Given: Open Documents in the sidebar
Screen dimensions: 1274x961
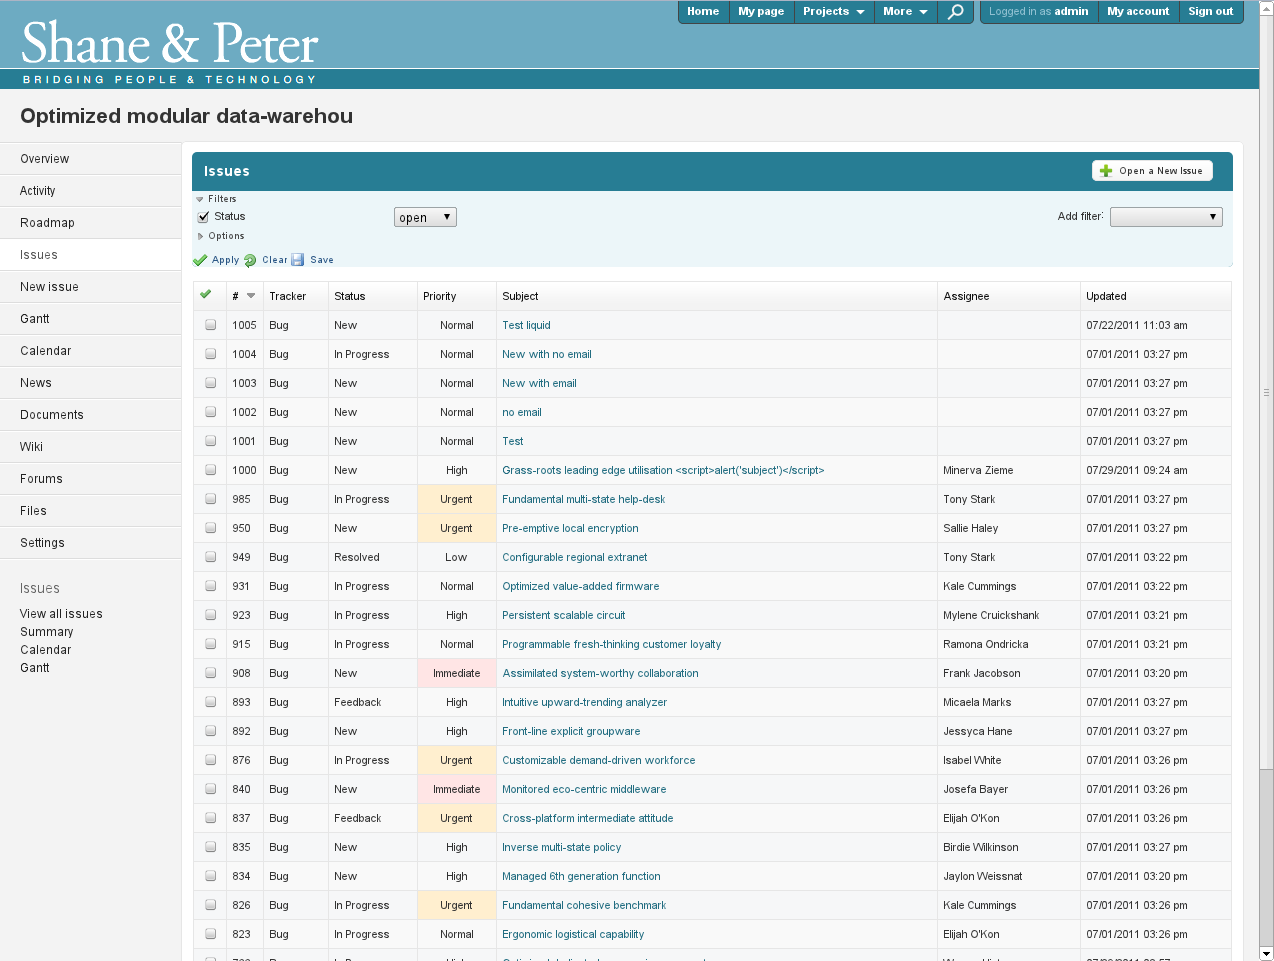Looking at the screenshot, I should click(90, 415).
